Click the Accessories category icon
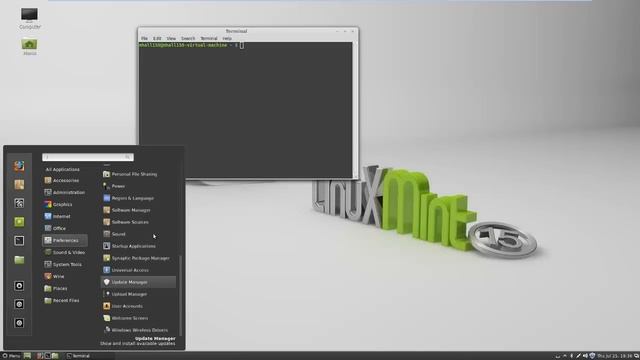Viewport: 640px width, 360px height. tap(48, 180)
